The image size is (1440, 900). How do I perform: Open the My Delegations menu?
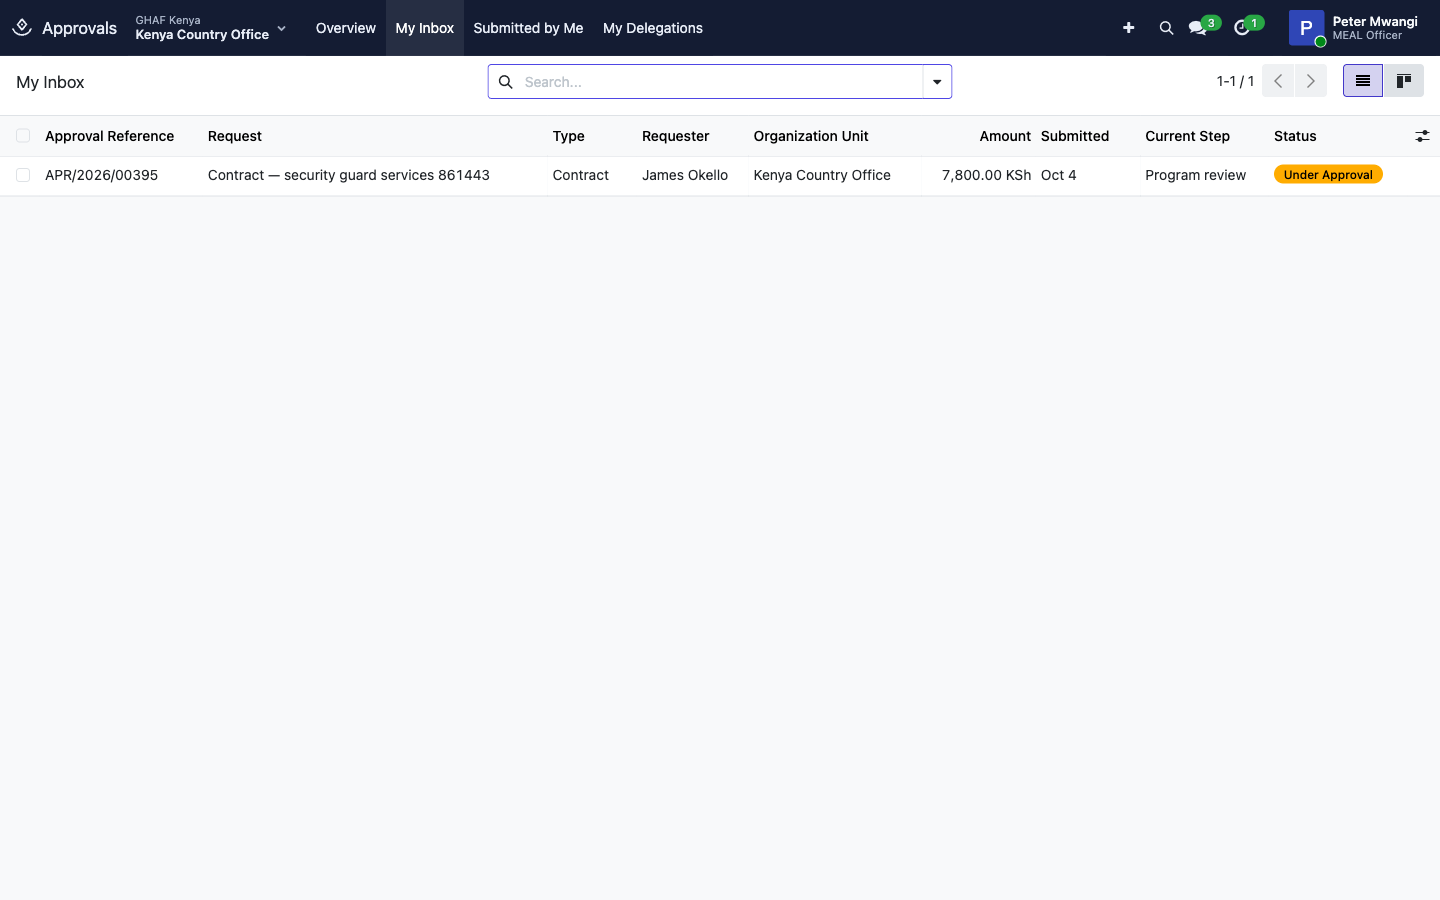(x=653, y=28)
